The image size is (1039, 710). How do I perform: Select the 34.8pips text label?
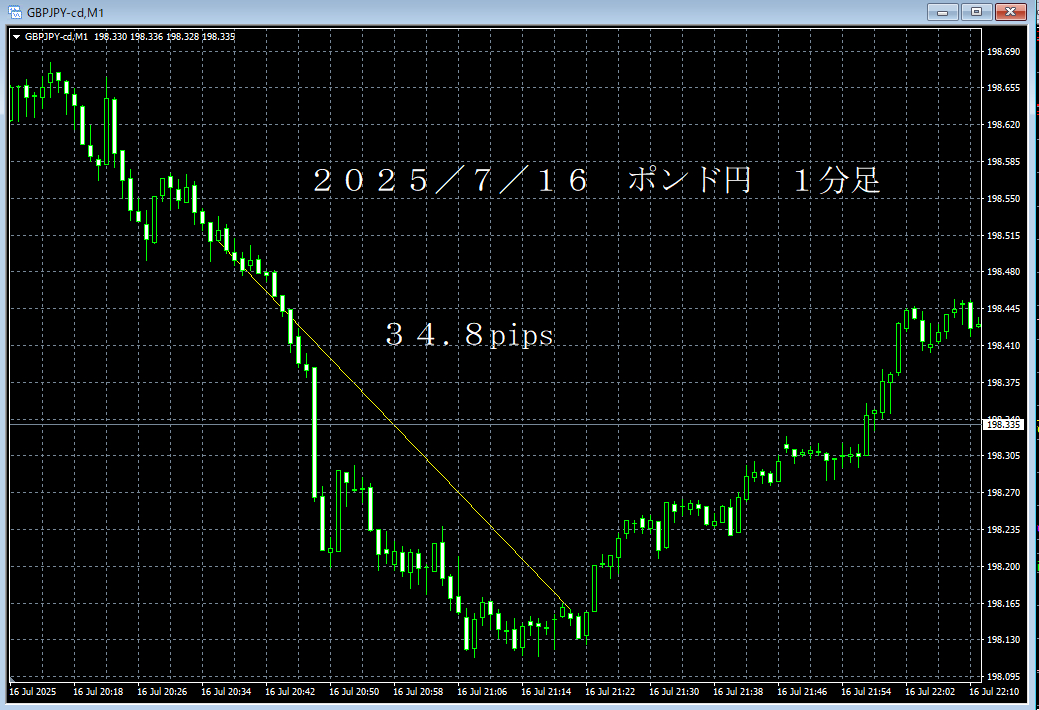469,336
